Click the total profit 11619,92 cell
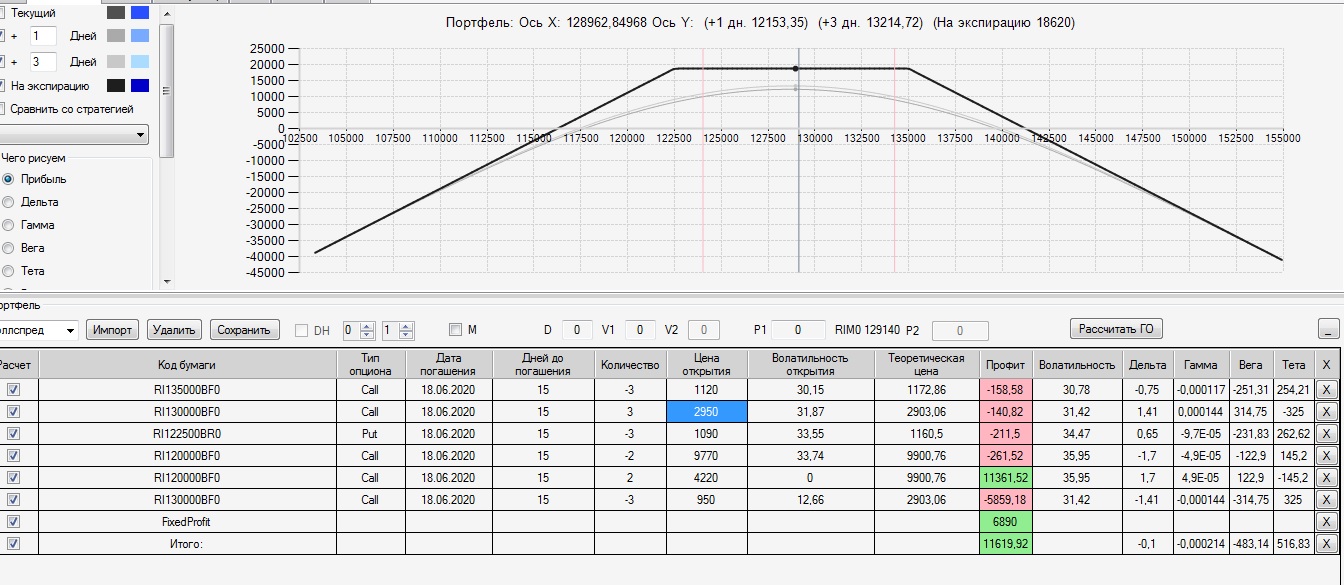 click(x=1005, y=544)
